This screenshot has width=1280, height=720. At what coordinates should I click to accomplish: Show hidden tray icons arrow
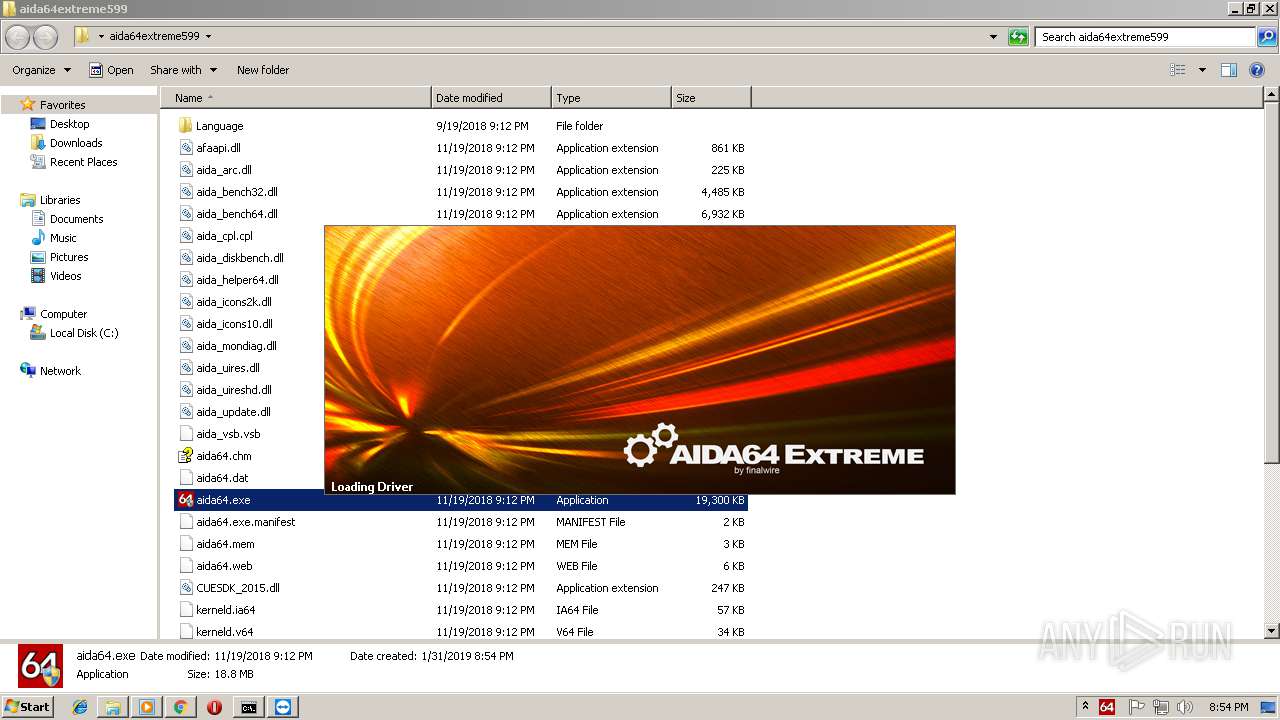(x=1085, y=706)
